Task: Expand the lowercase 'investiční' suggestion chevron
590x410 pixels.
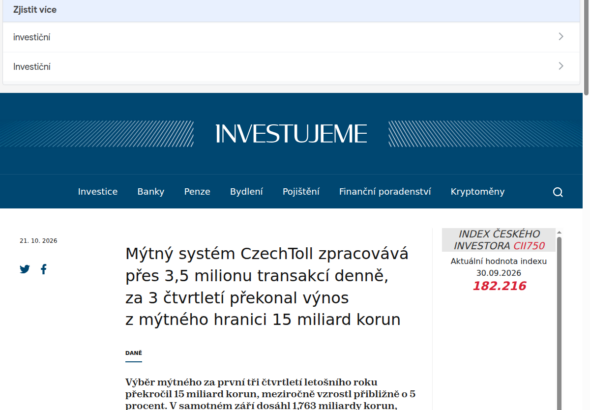Action: point(561,36)
